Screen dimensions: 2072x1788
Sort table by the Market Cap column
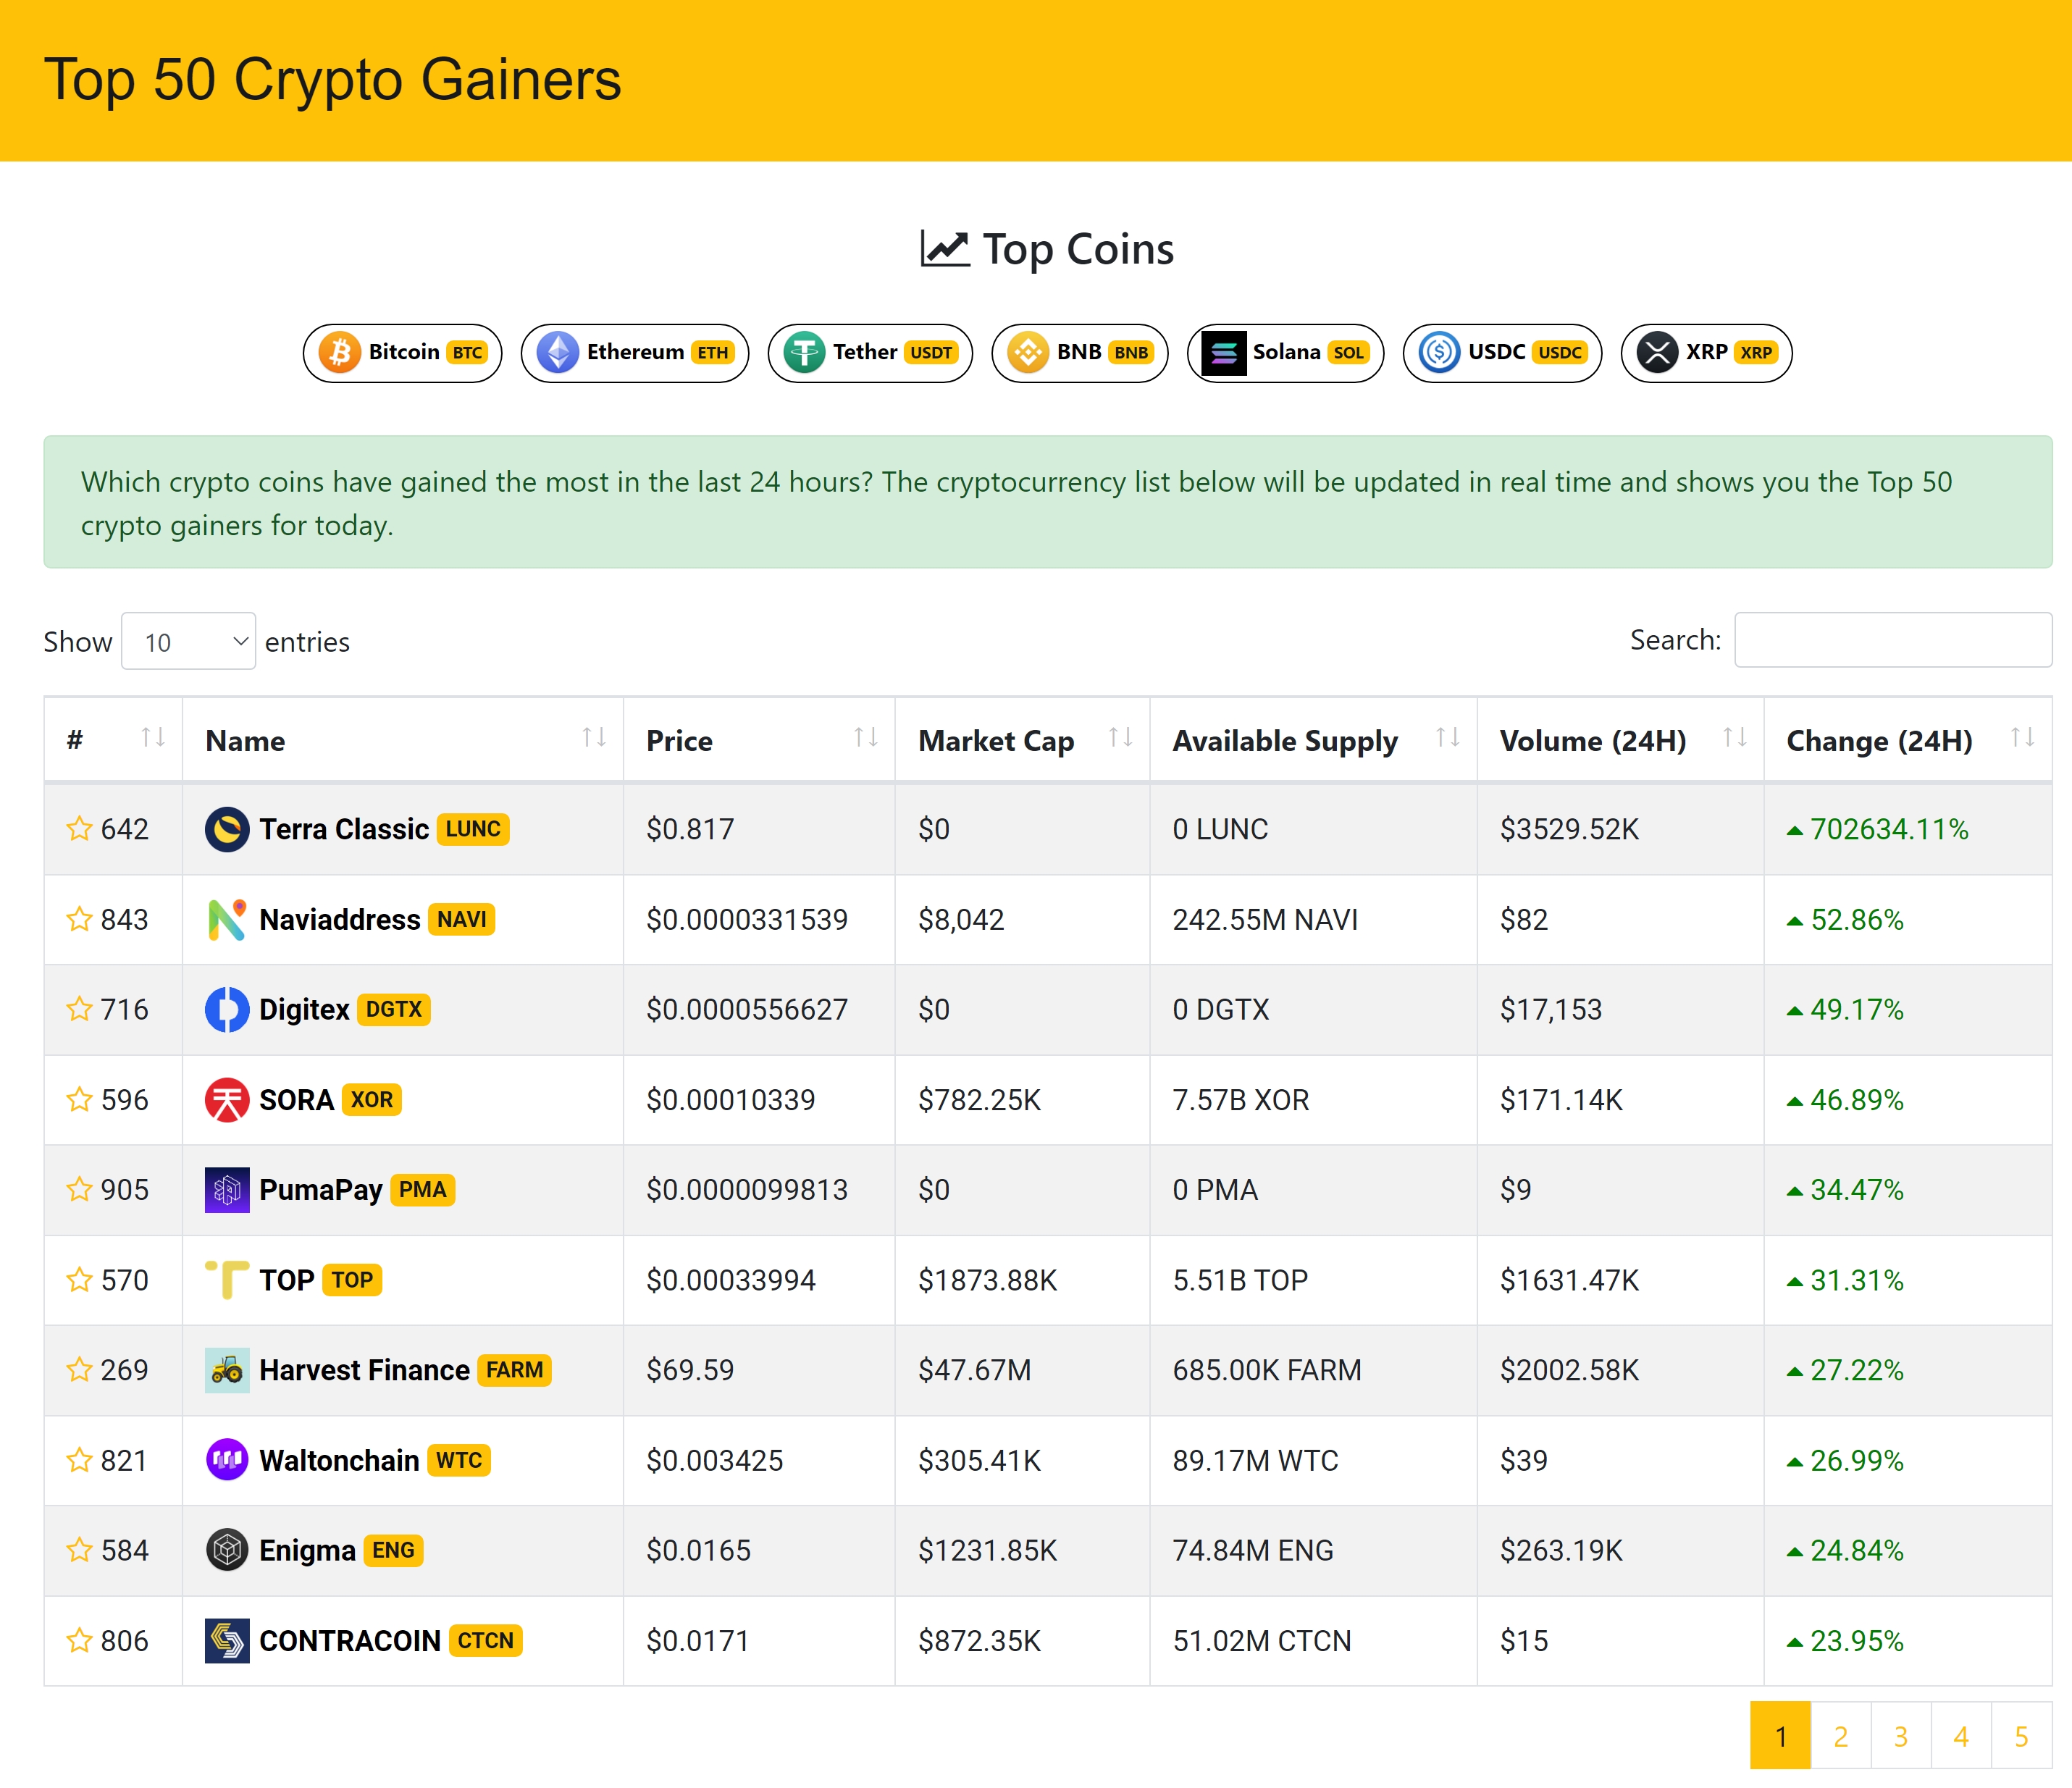tap(1023, 740)
